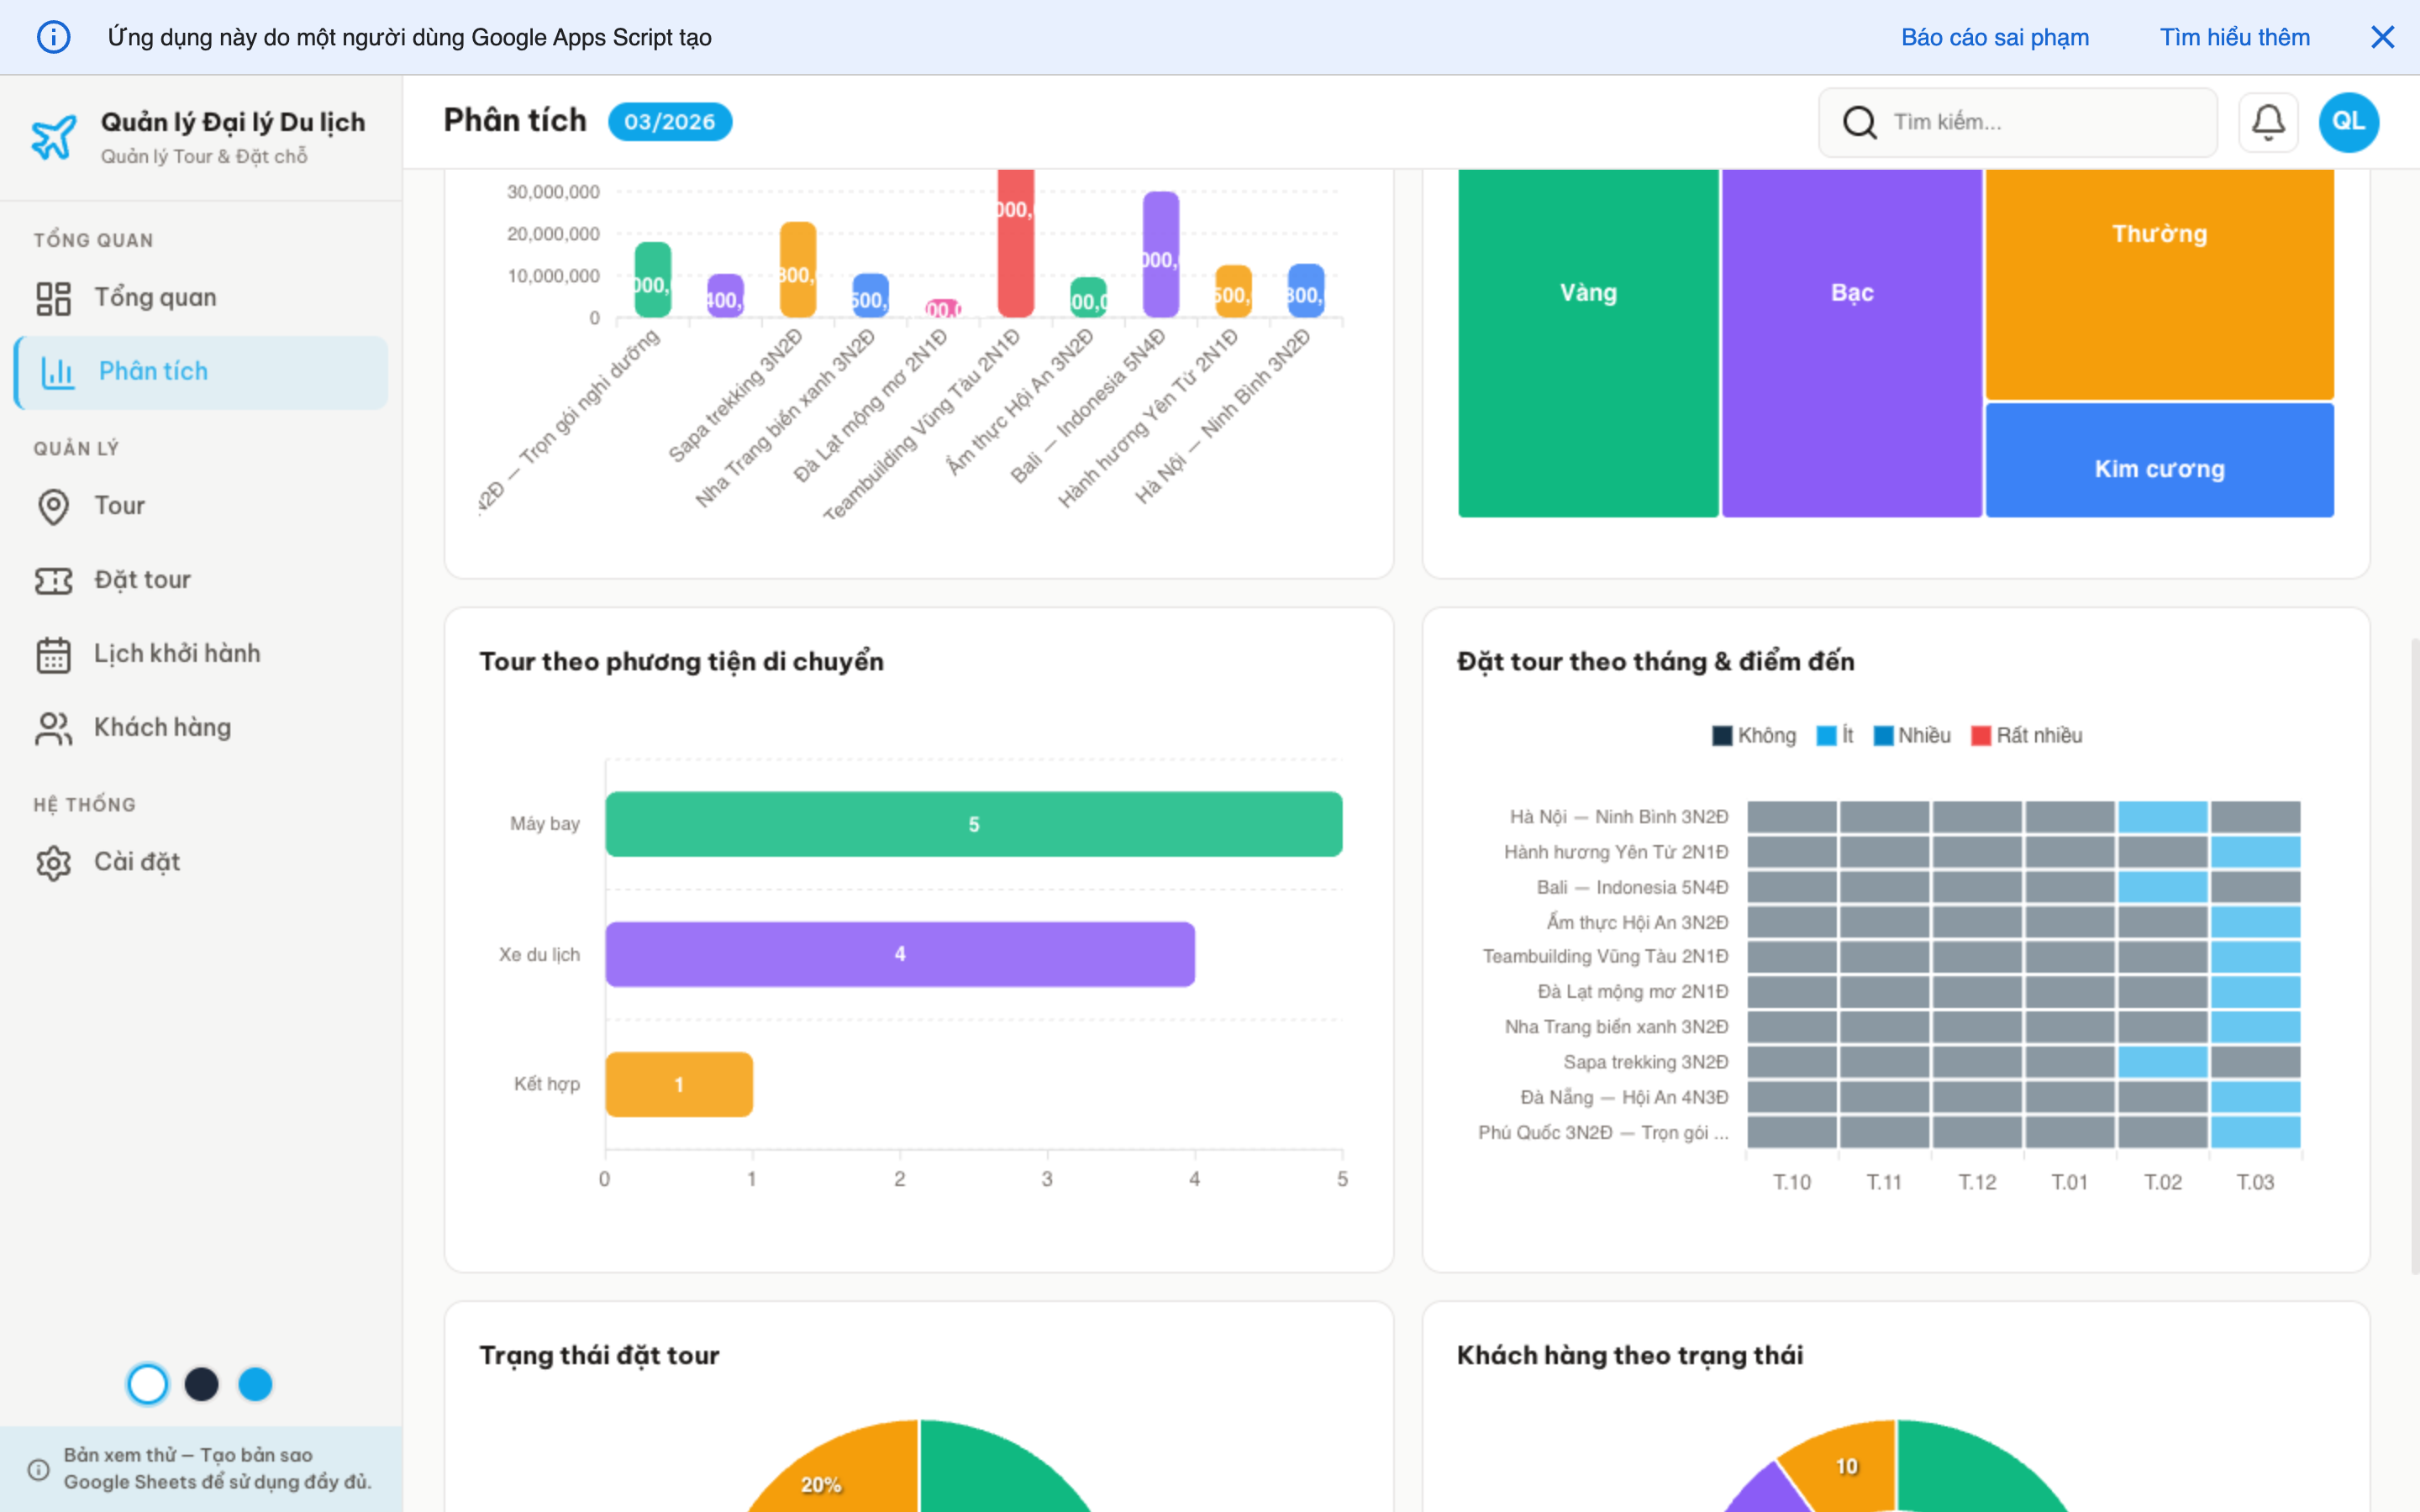Click the Lịch khởi hành calendar icon
The height and width of the screenshot is (1512, 2420).
click(53, 654)
